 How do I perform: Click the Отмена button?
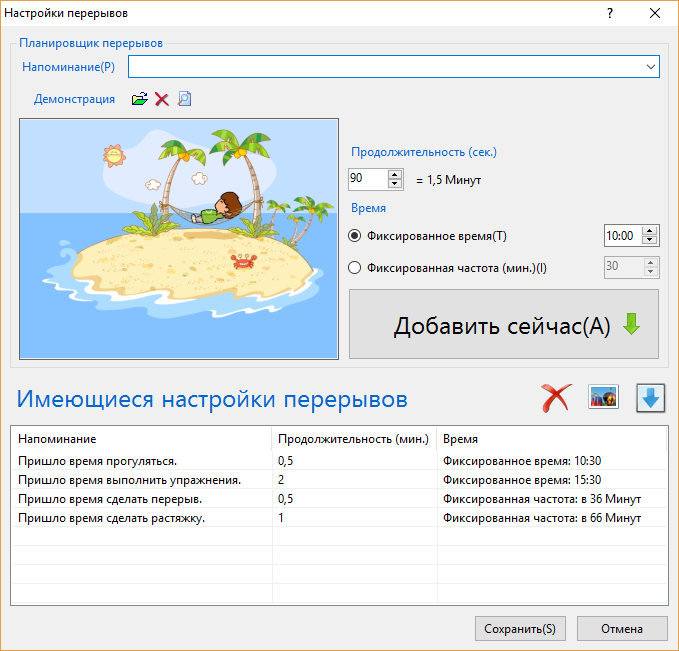click(622, 628)
